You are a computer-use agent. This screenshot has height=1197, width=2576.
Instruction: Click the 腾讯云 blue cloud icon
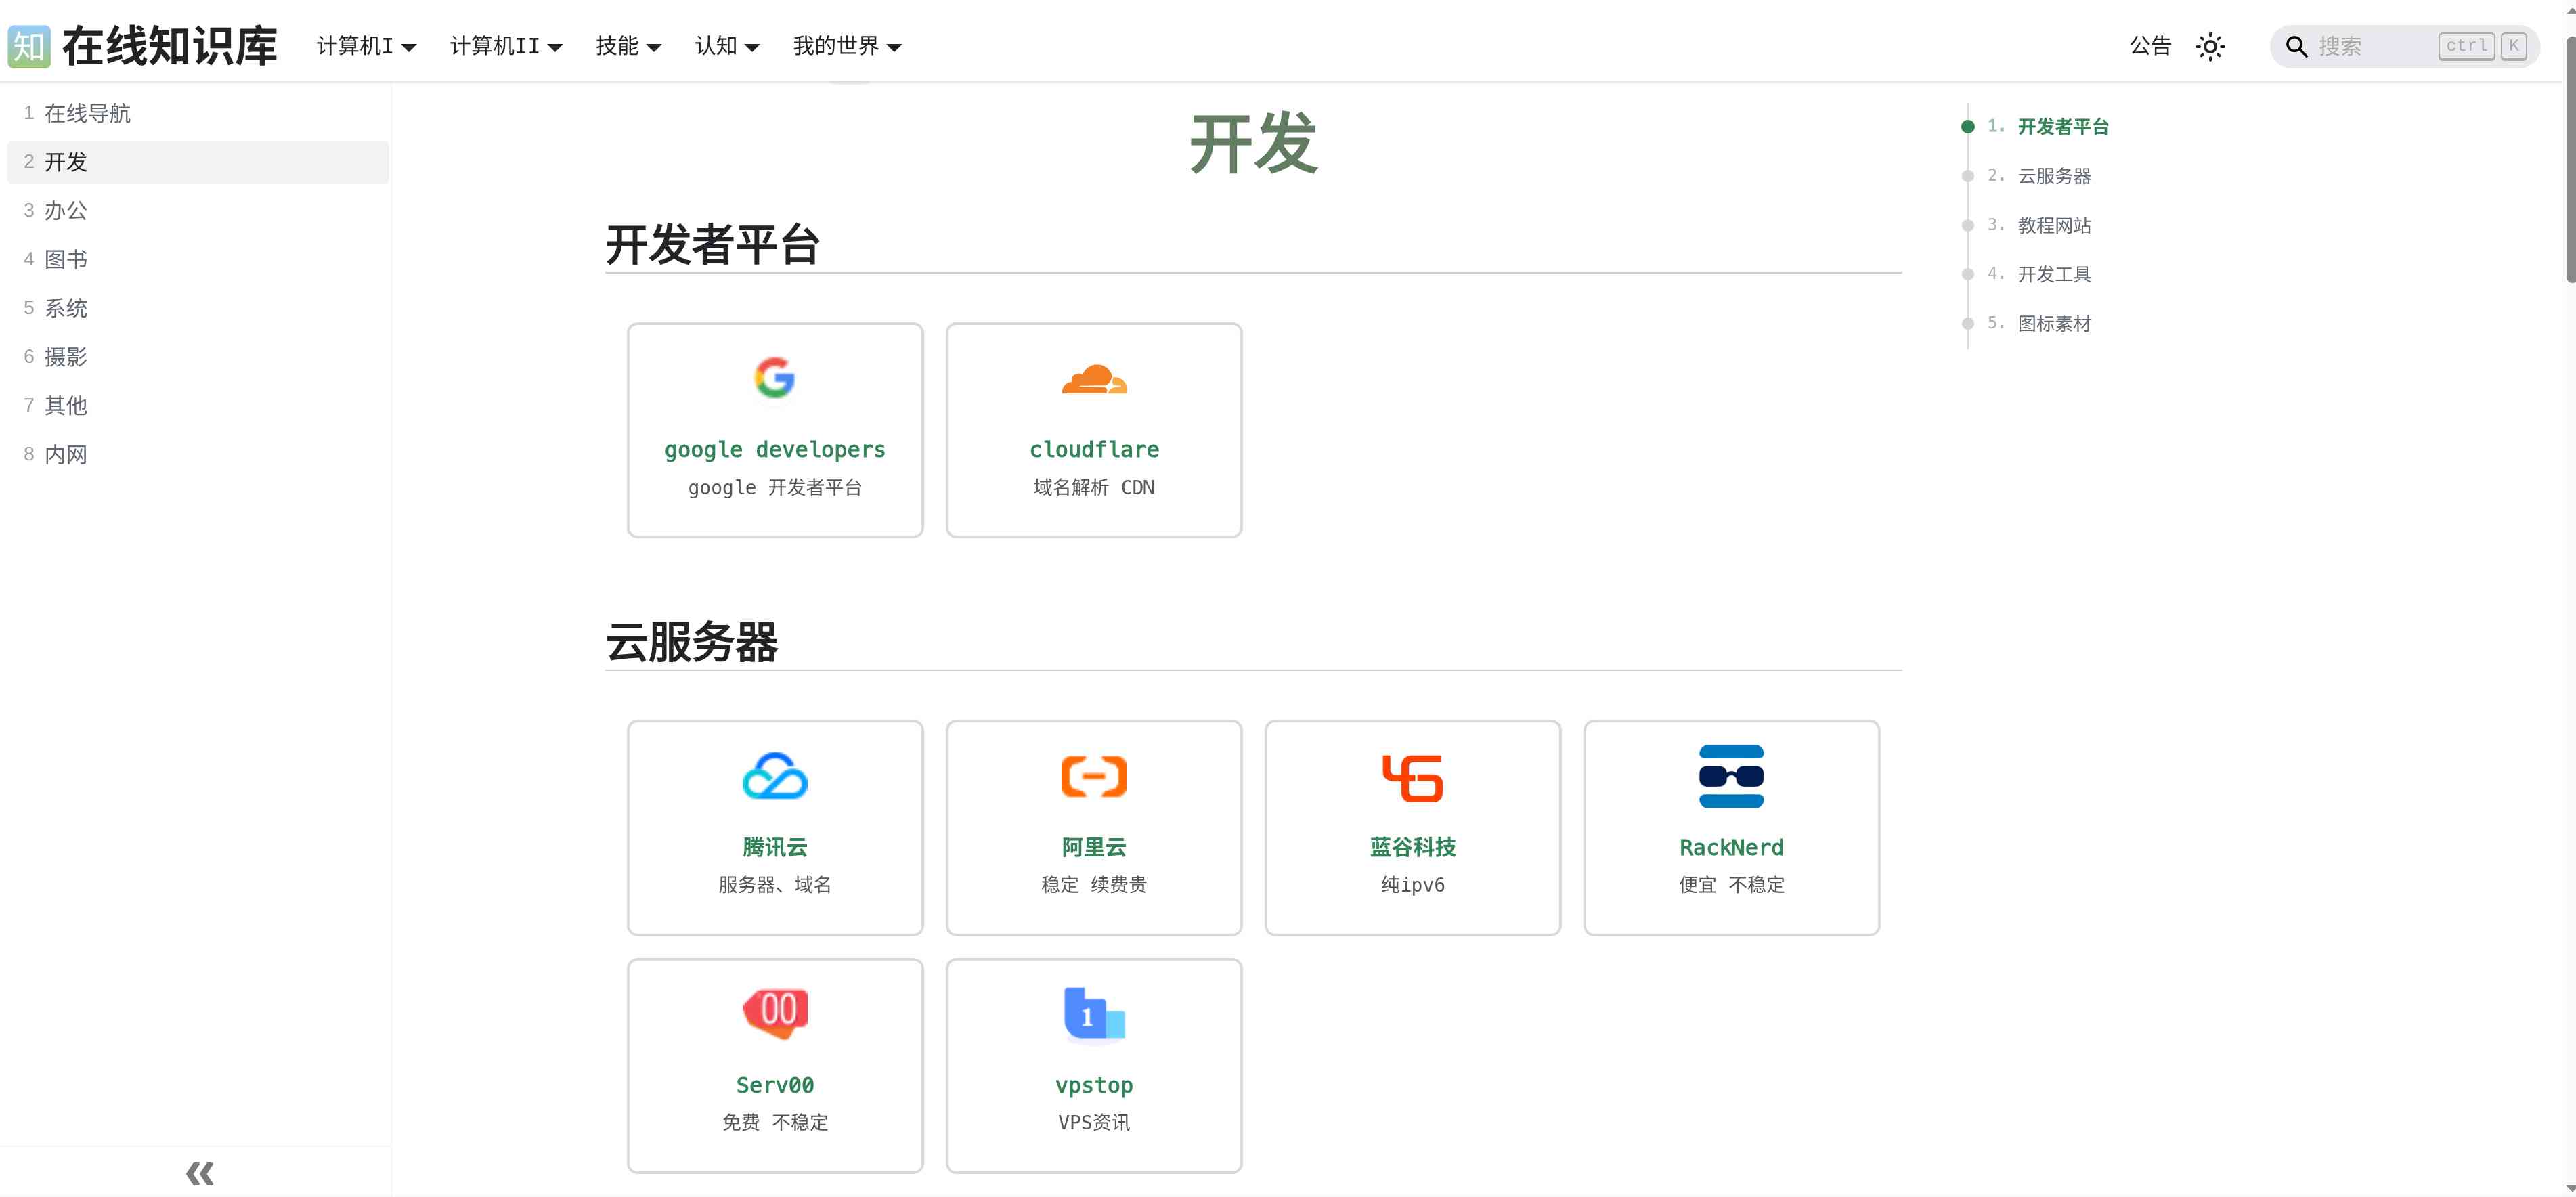(x=775, y=776)
